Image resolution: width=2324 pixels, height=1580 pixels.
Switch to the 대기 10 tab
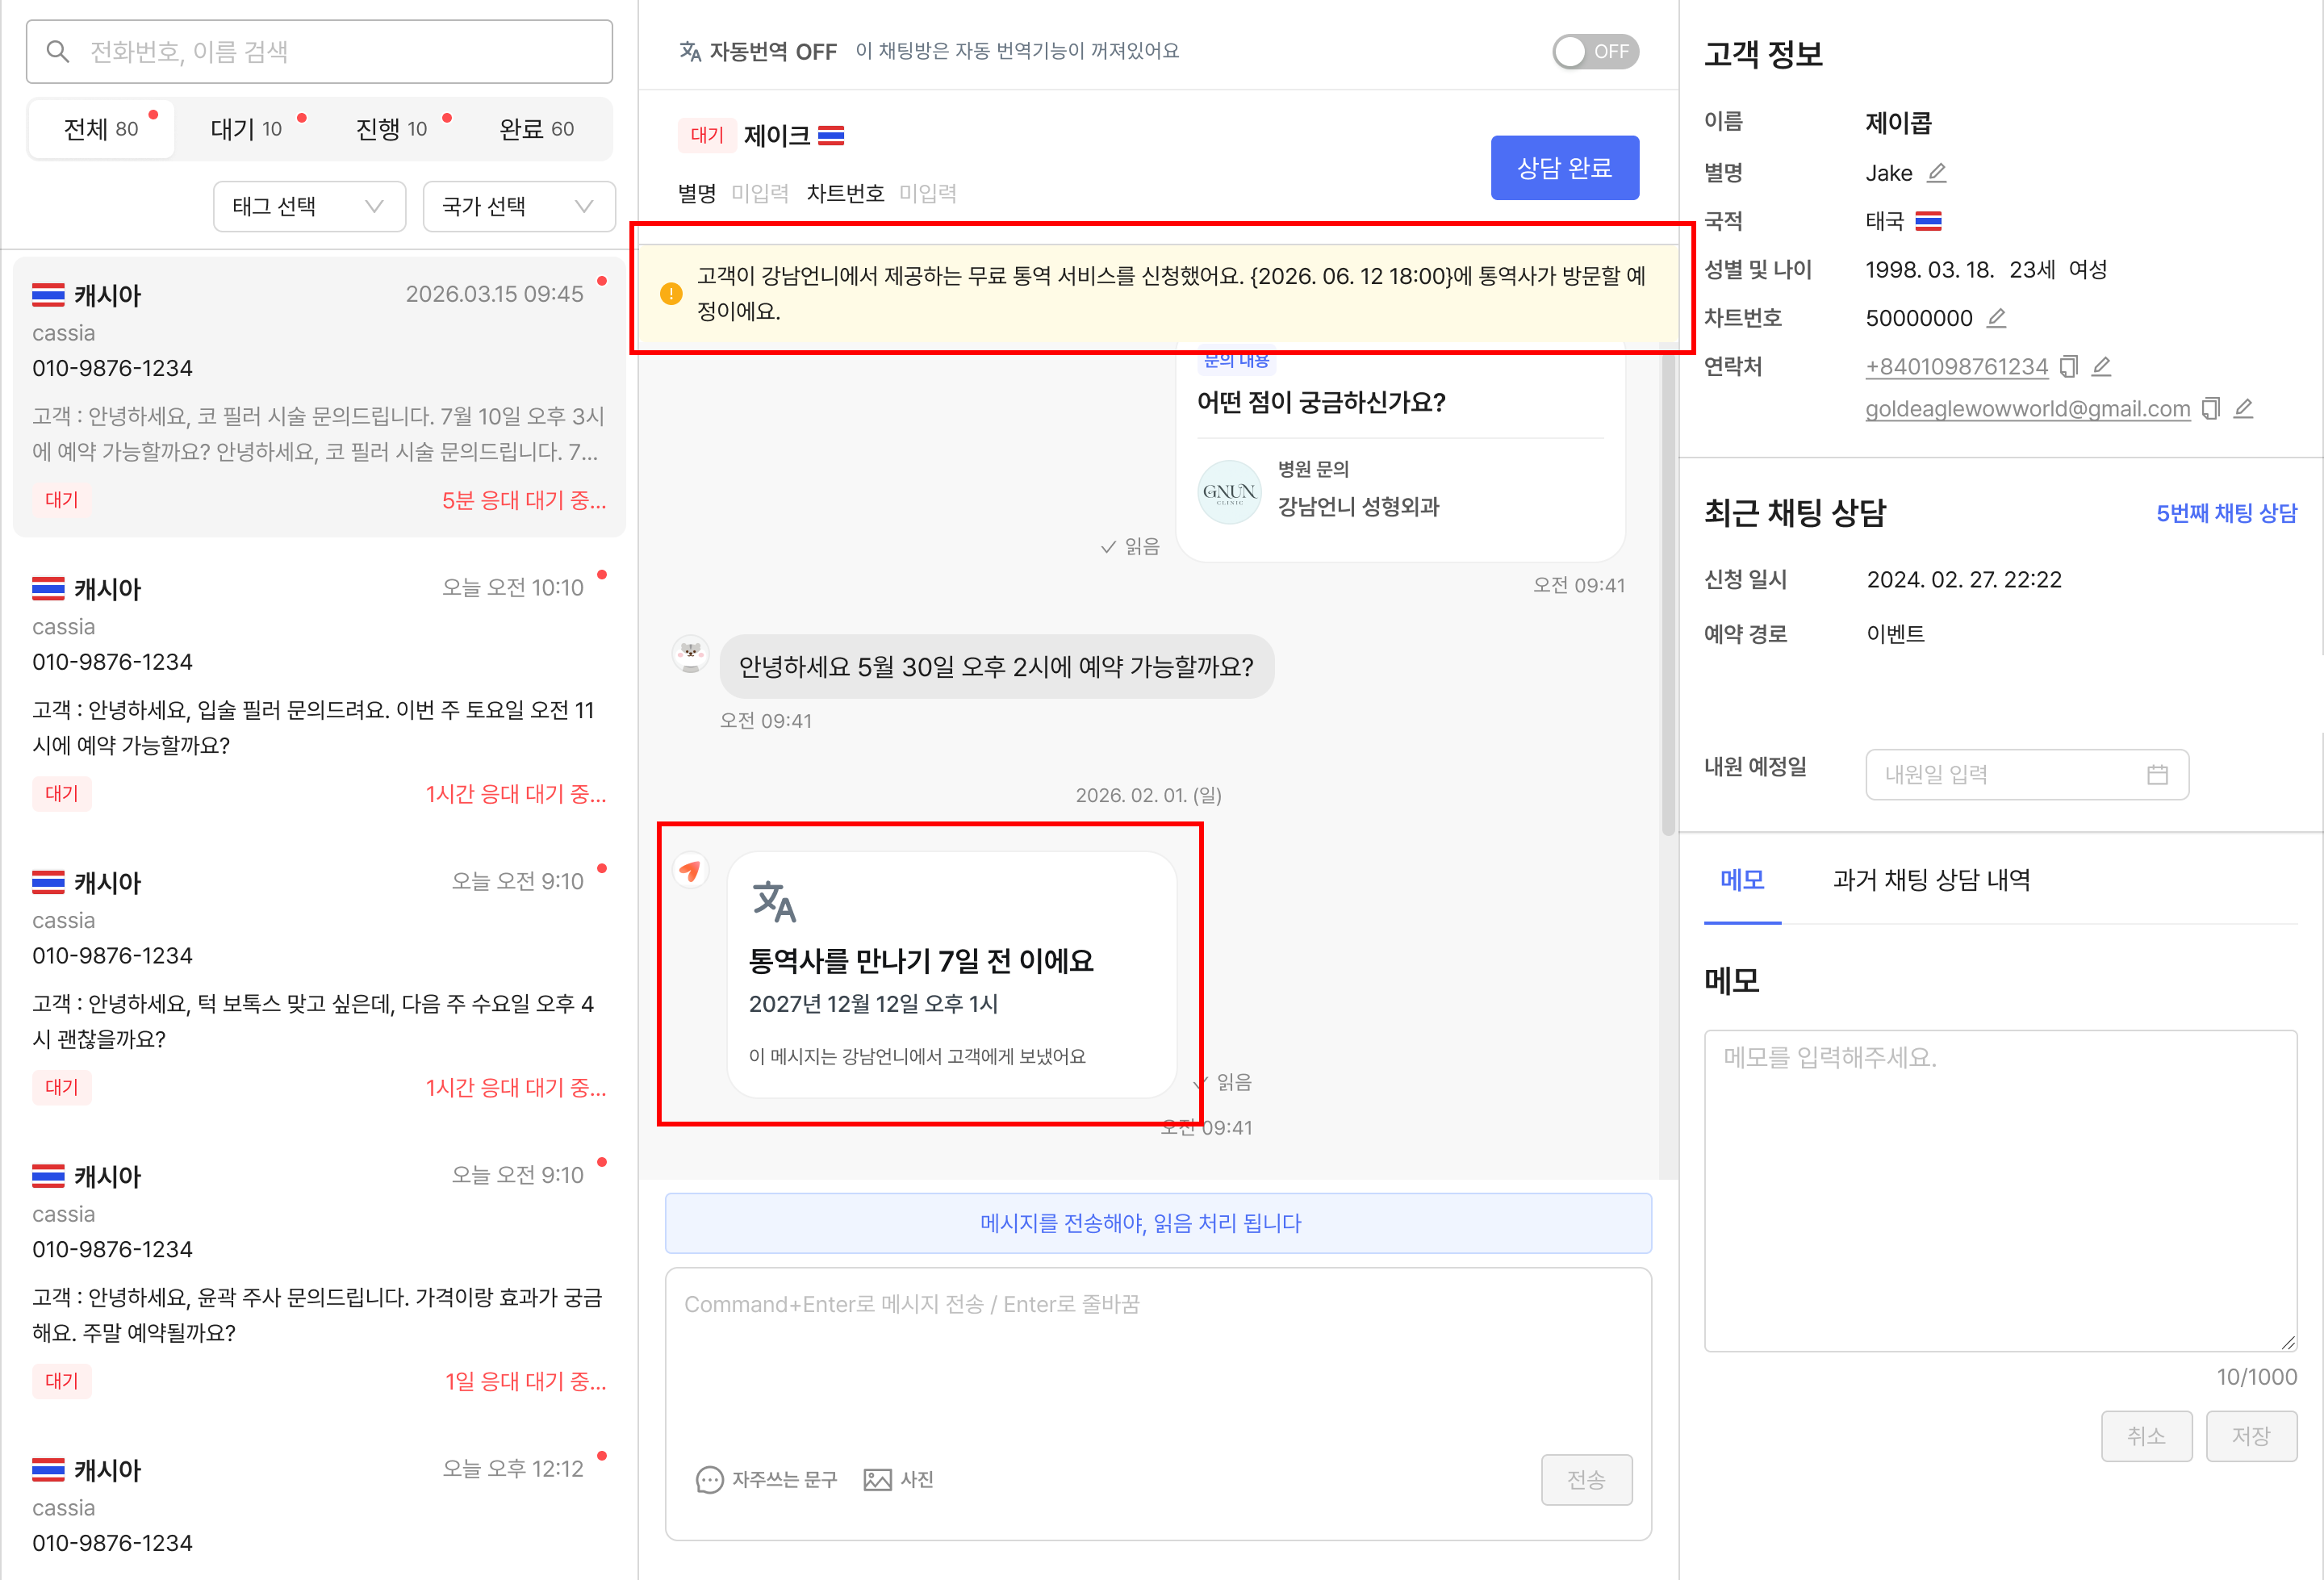pyautogui.click(x=246, y=129)
